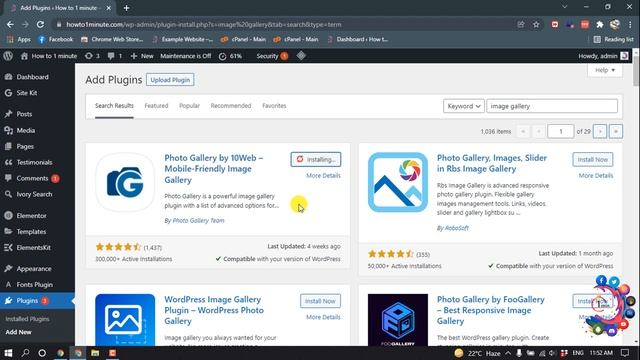Open Elementor menu item
This screenshot has height=360, width=640.
(x=31, y=216)
